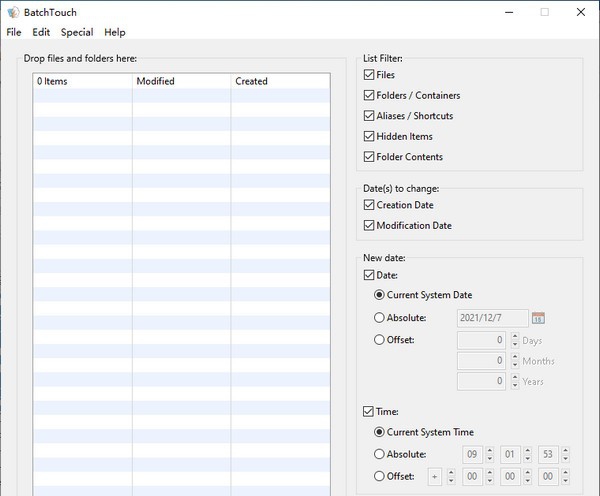Click the absolute hour field 09
The height and width of the screenshot is (496, 600).
tap(472, 454)
